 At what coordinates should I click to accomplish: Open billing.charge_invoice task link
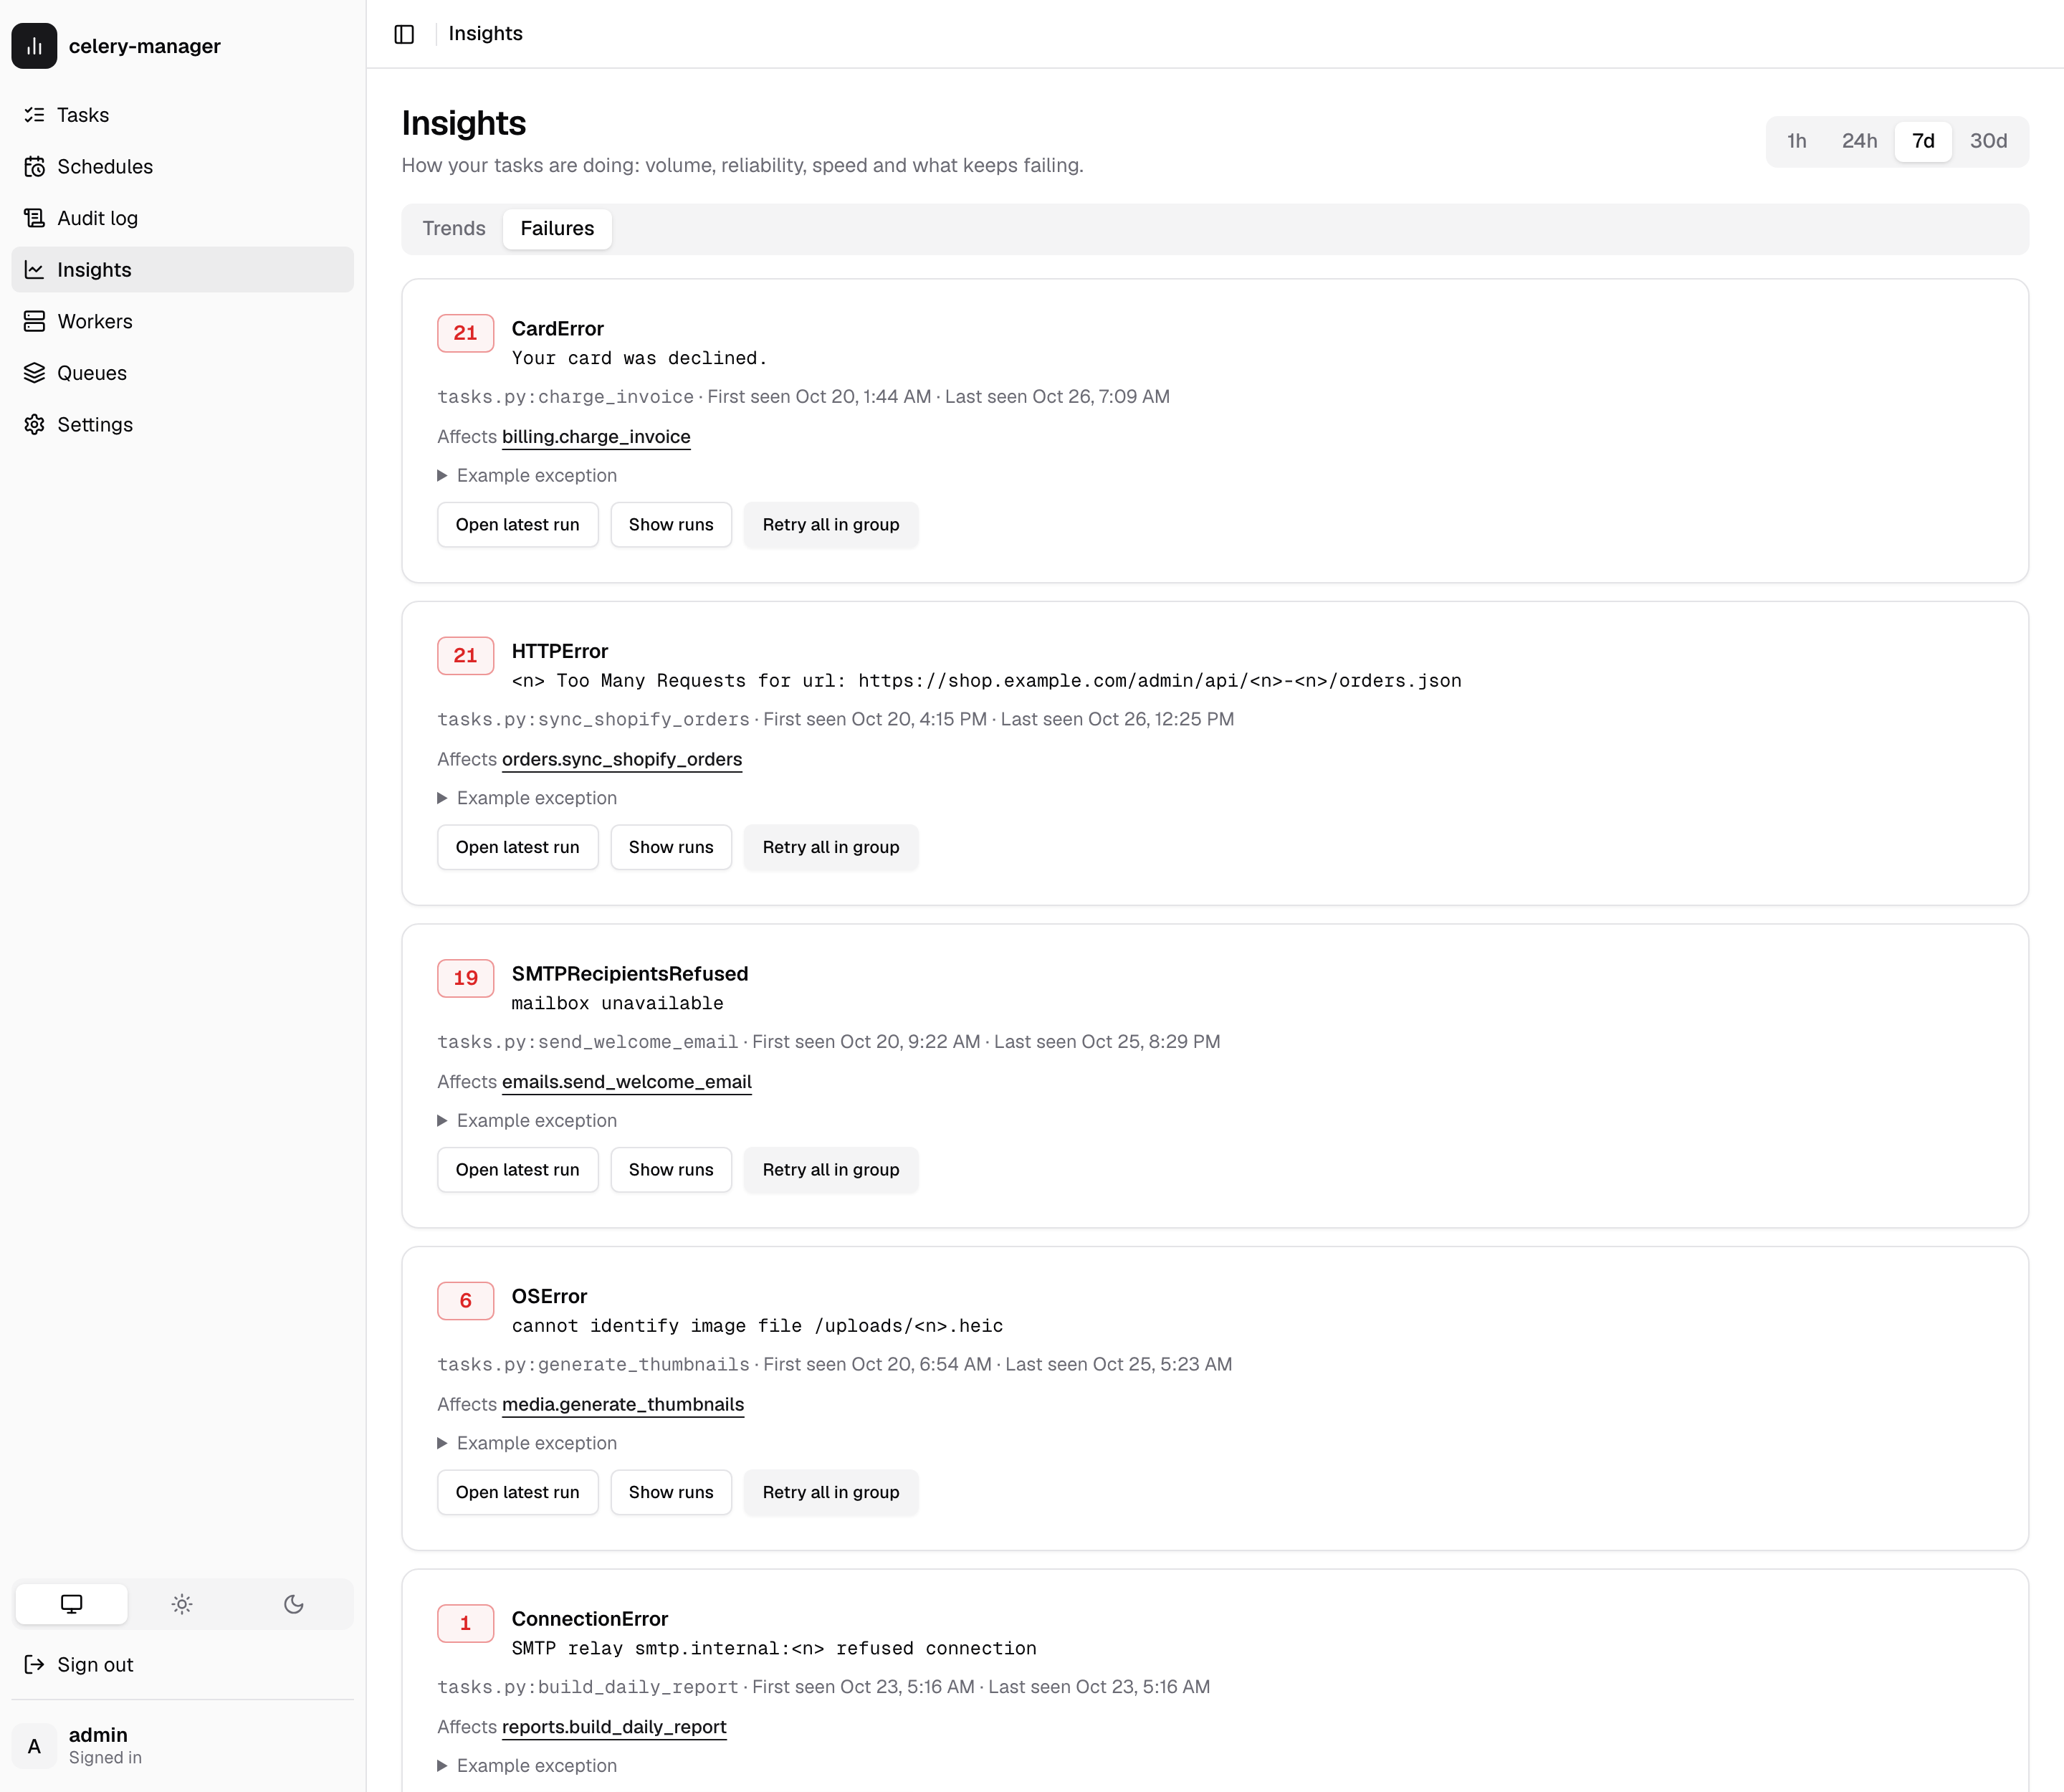596,437
